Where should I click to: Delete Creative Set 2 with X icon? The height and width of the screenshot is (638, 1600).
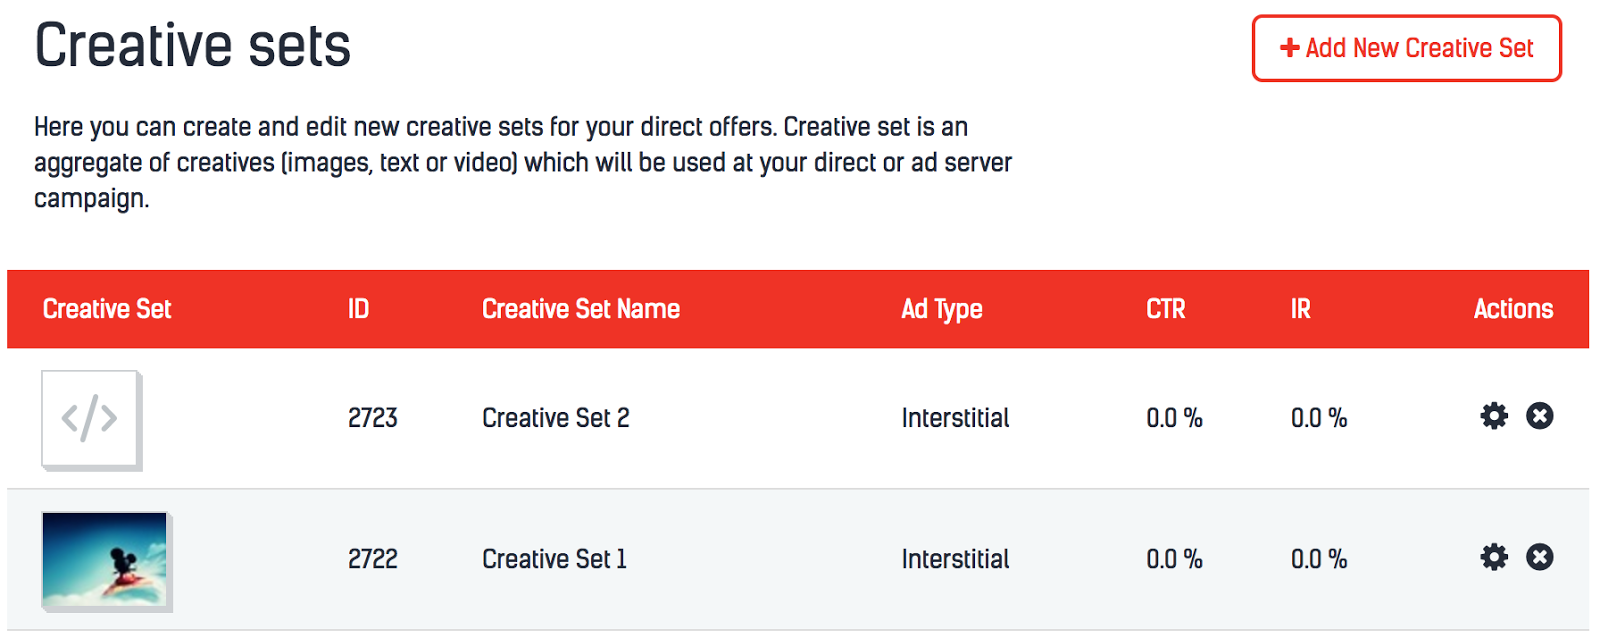(1539, 416)
